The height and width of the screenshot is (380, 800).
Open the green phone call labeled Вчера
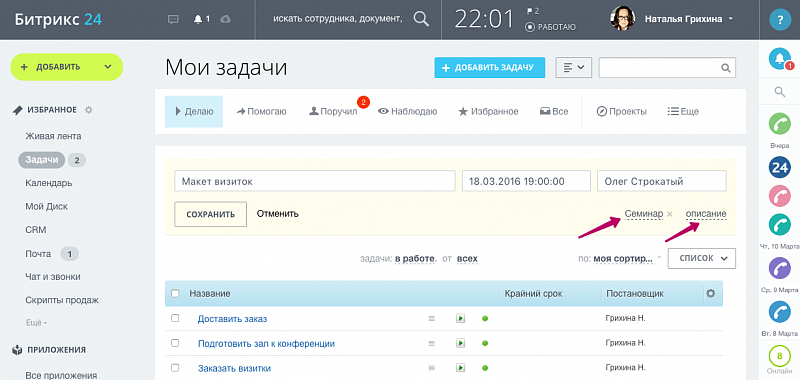click(780, 124)
